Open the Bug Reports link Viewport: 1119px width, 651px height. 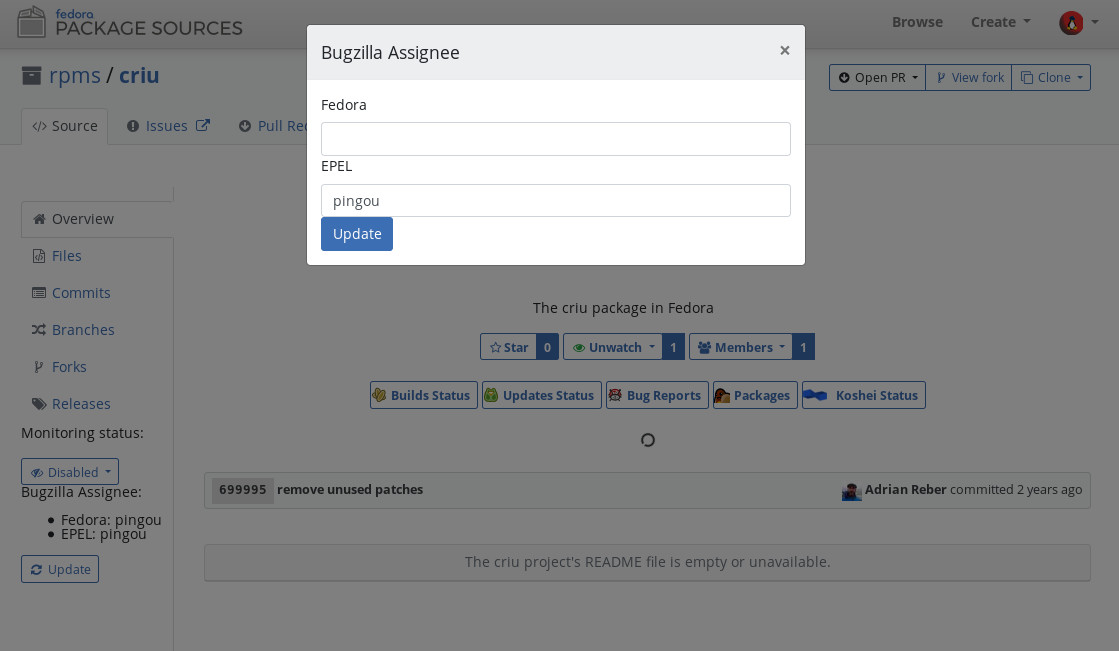657,395
